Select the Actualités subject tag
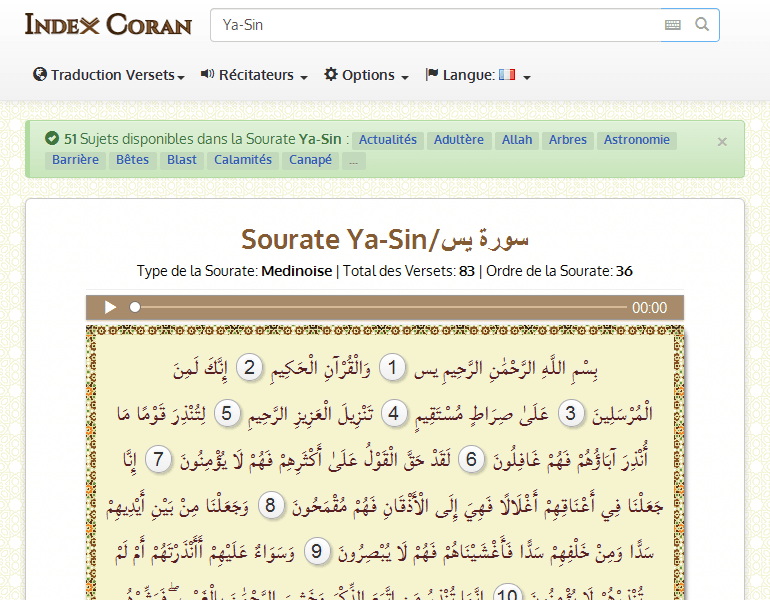This screenshot has height=600, width=770. [387, 140]
